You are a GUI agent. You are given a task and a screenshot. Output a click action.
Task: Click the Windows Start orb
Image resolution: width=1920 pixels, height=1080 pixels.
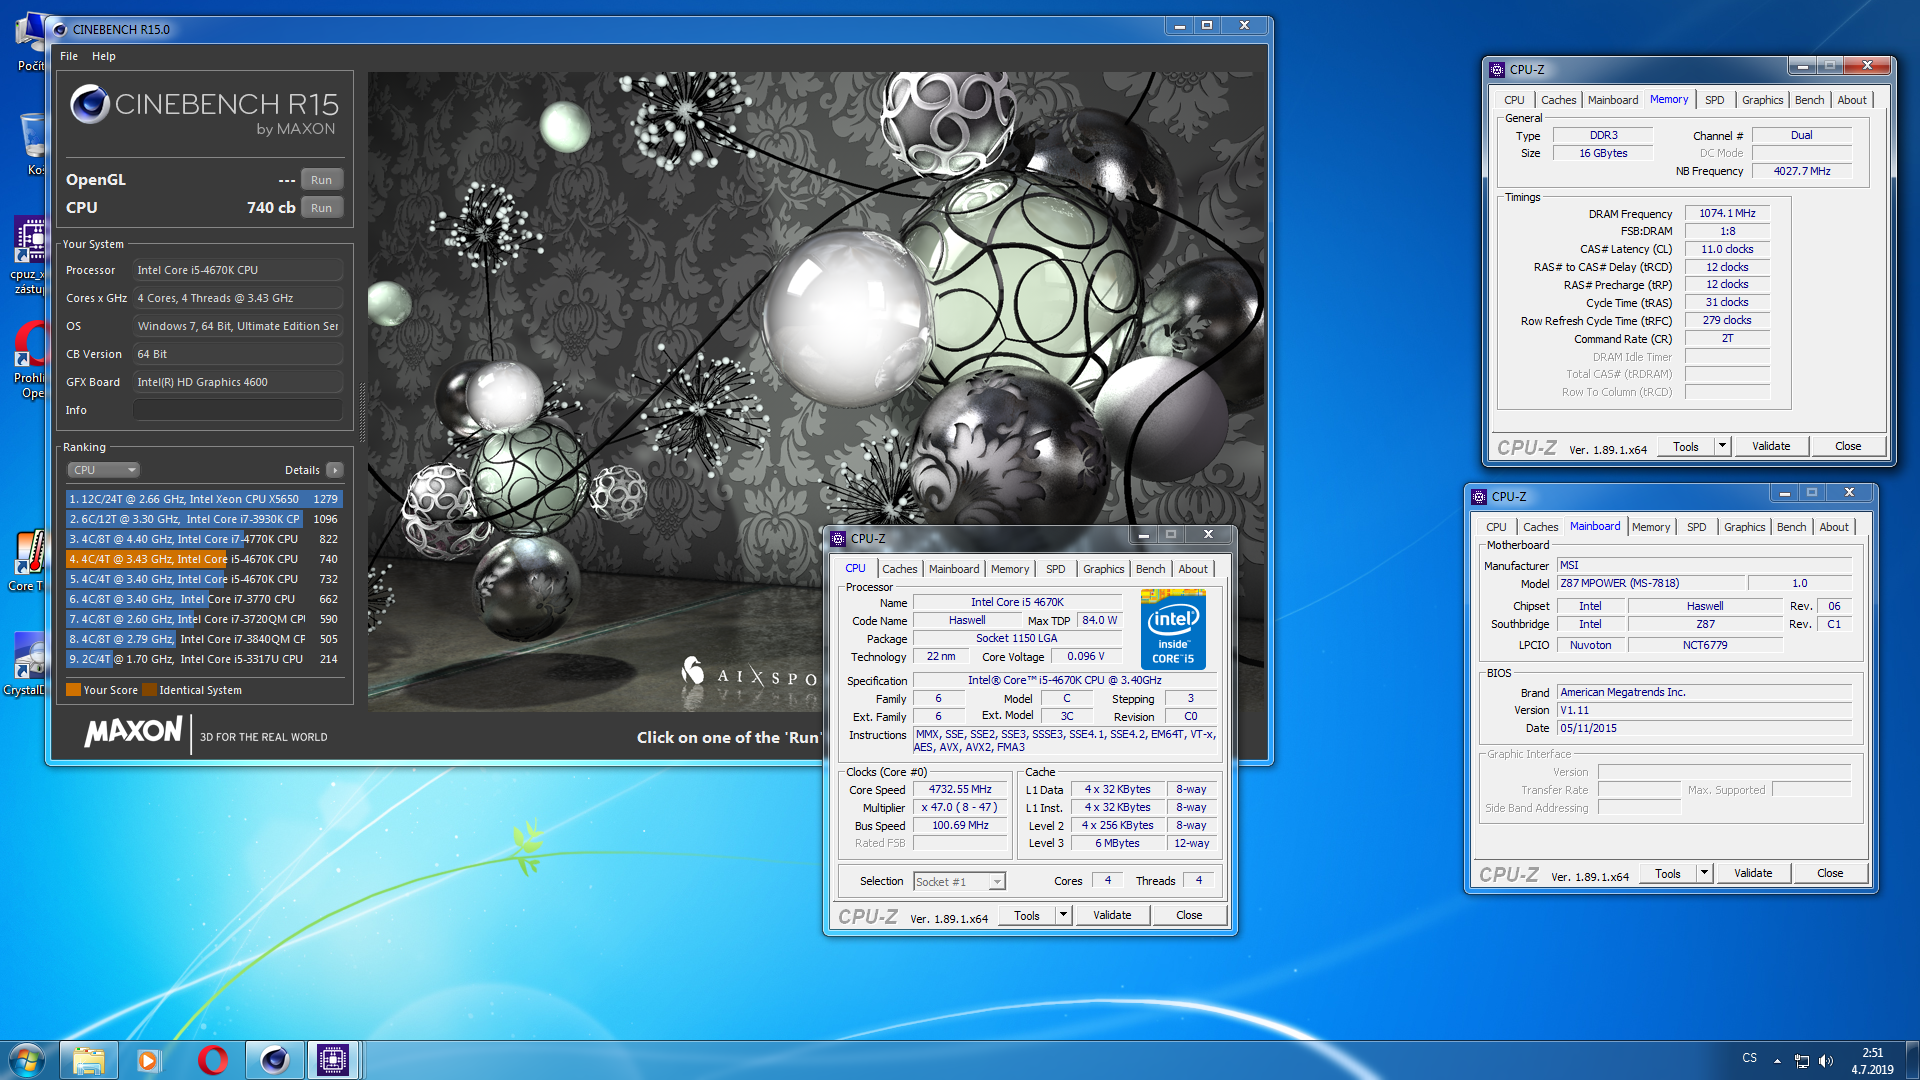[x=27, y=1059]
